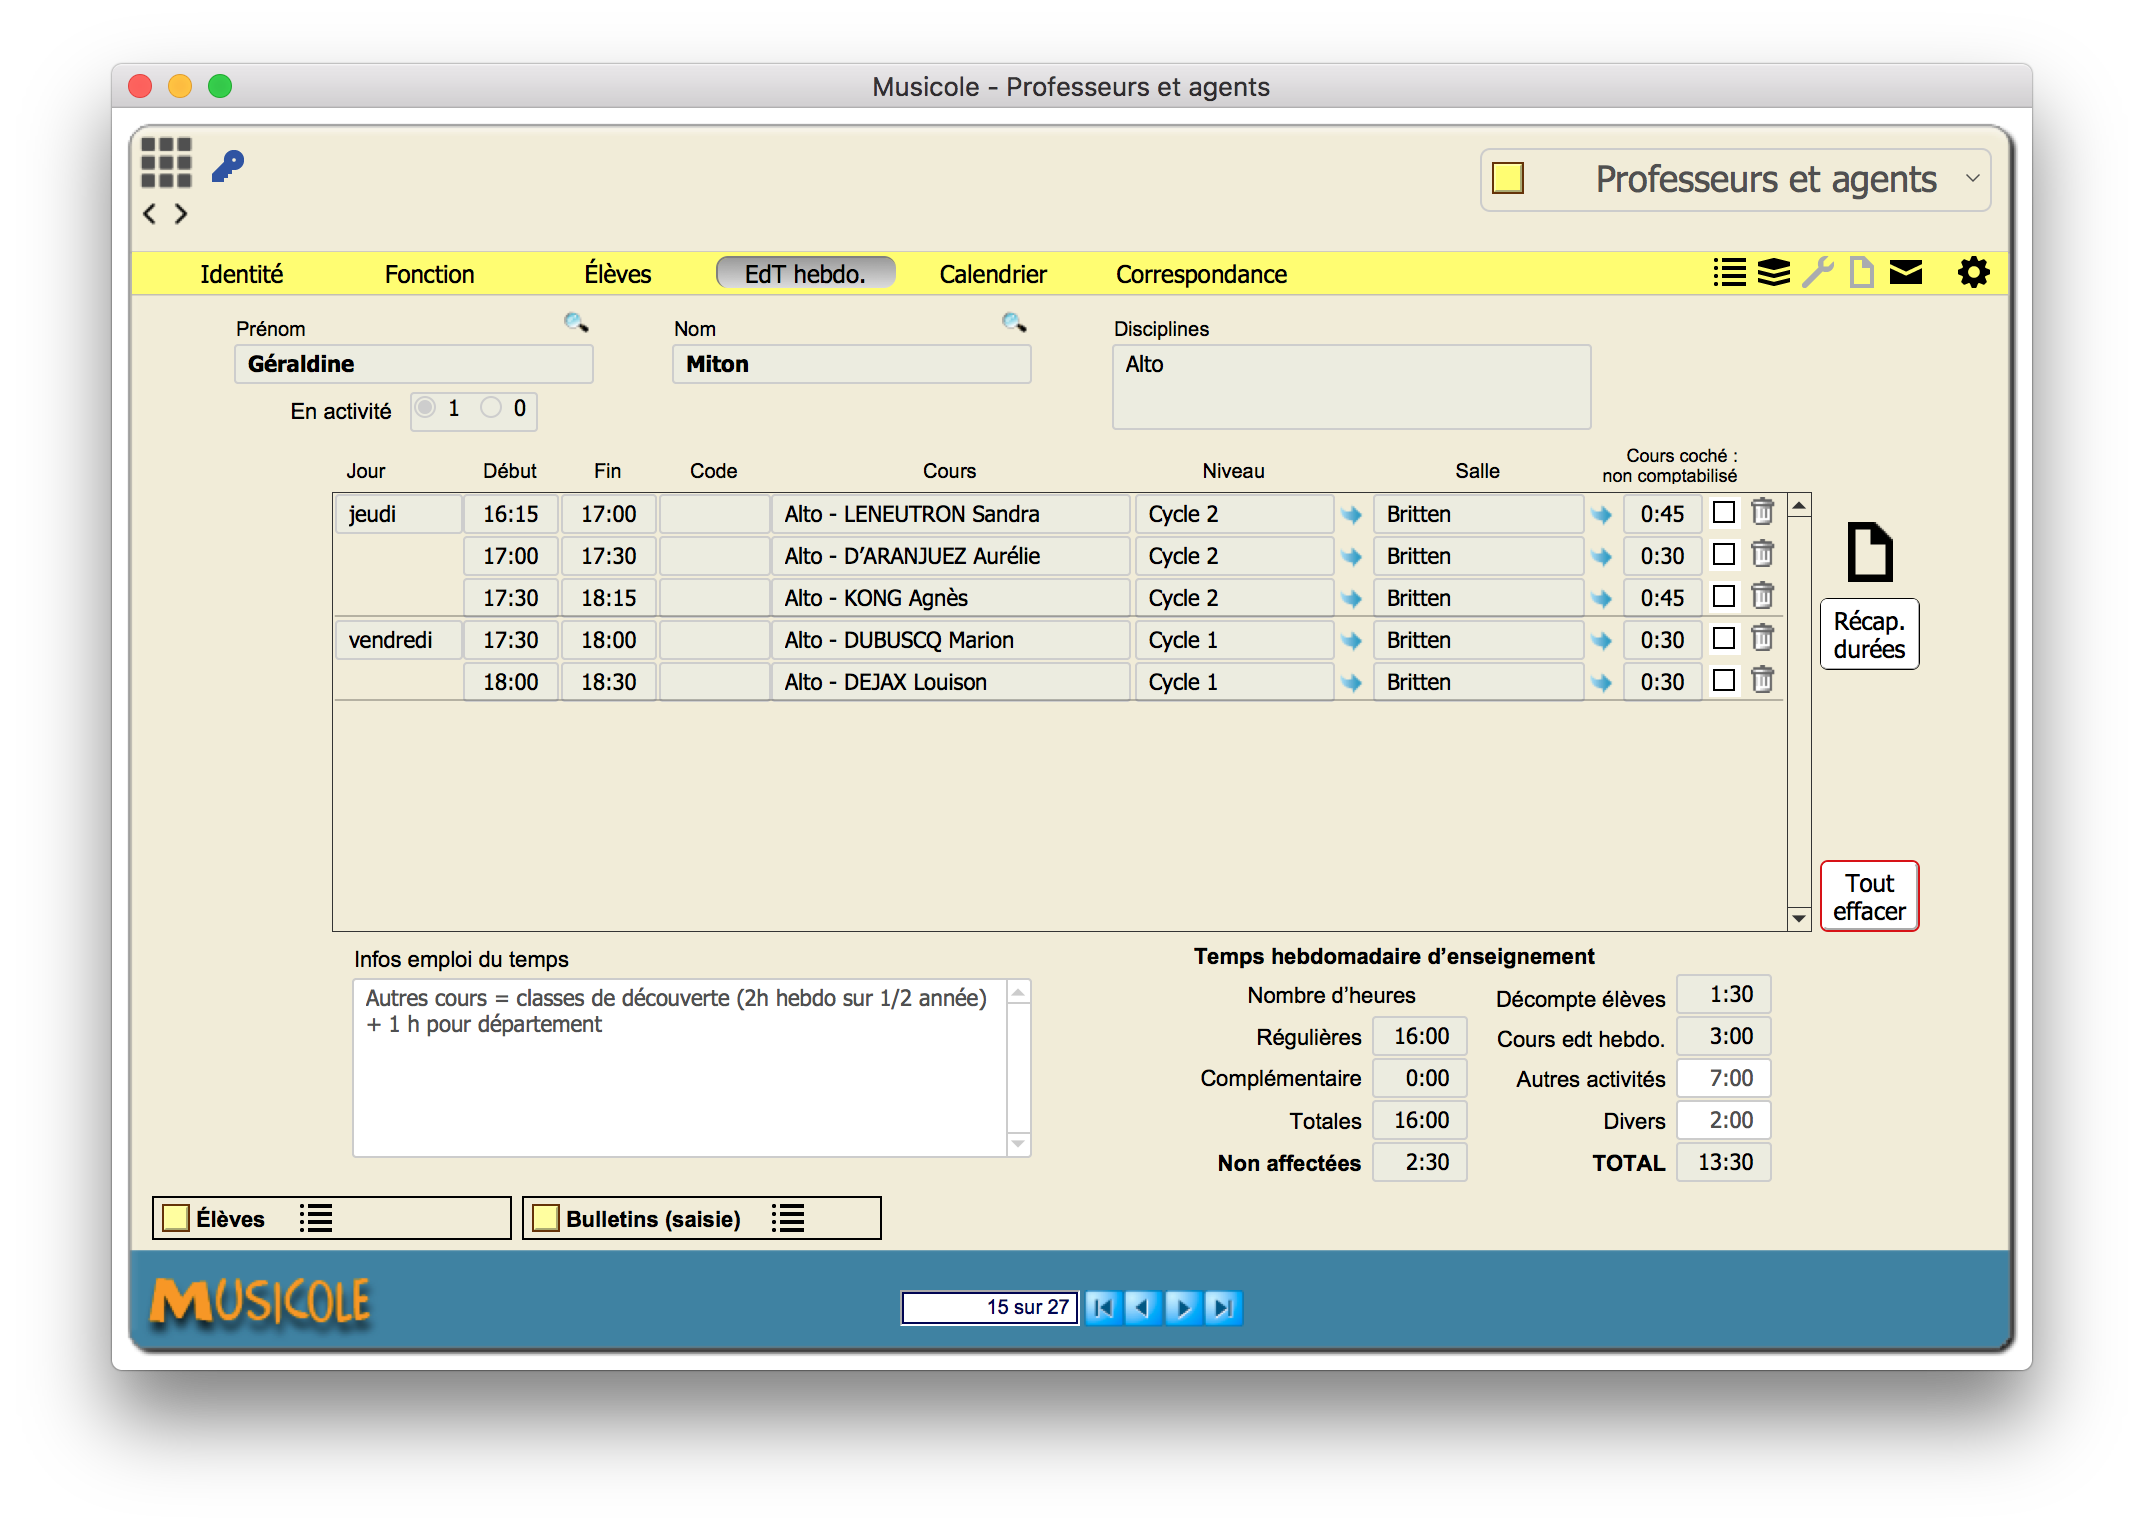
Task: Open level arrow for DUBUSCQ Marion row
Action: 1352,640
